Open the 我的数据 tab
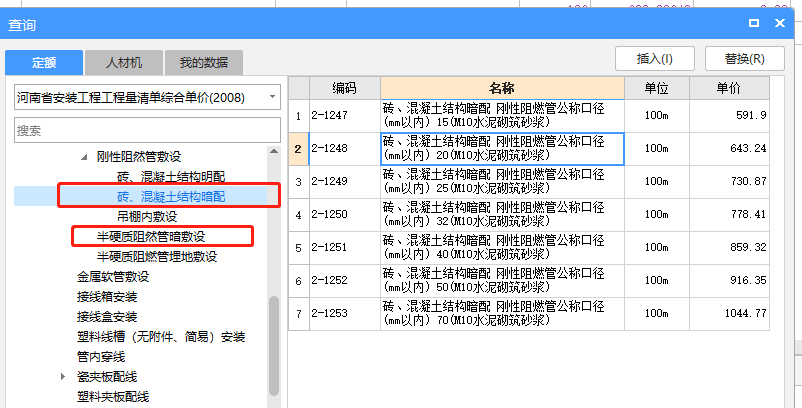Image resolution: width=802 pixels, height=408 pixels. coord(204,63)
